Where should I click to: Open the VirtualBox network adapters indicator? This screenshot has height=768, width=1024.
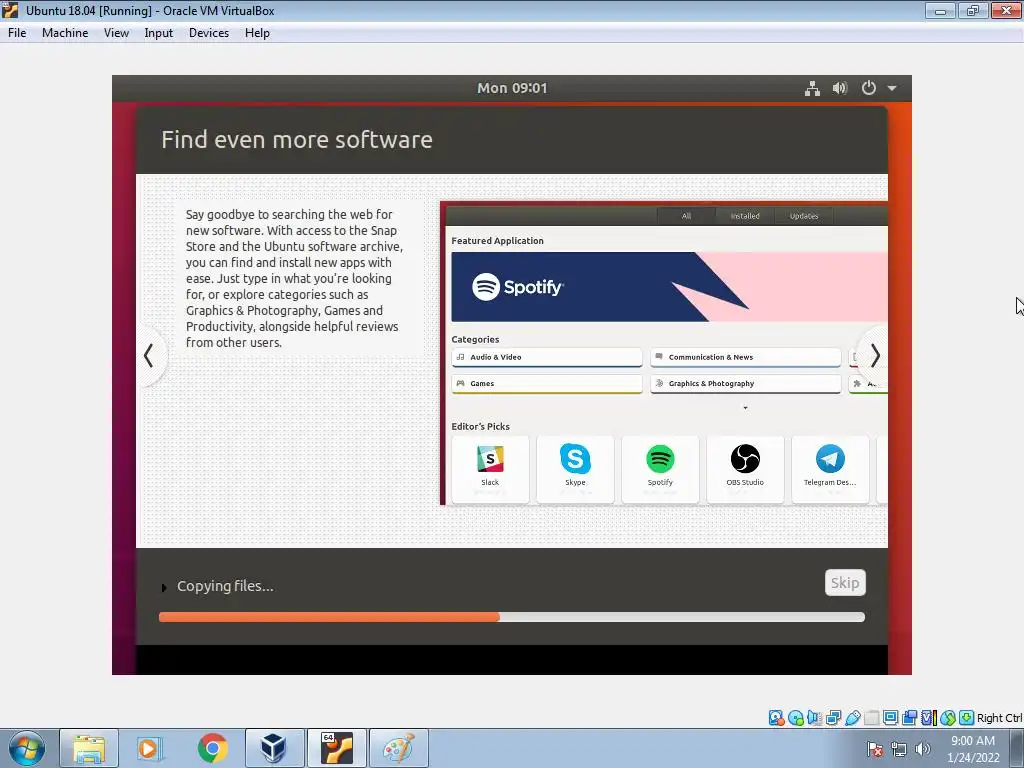click(x=833, y=718)
